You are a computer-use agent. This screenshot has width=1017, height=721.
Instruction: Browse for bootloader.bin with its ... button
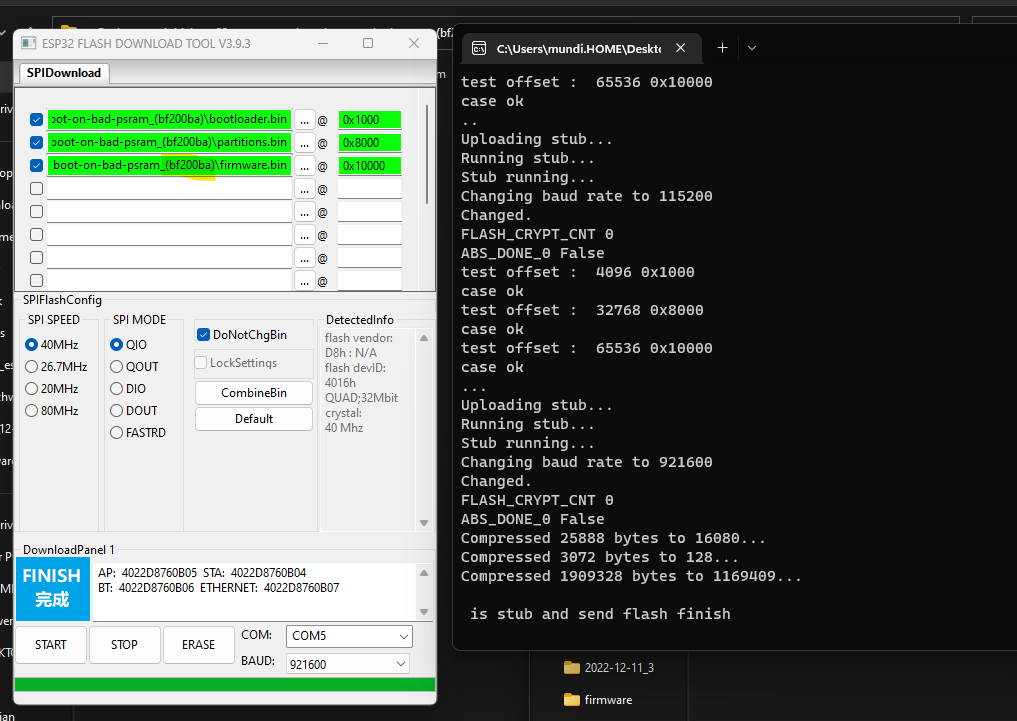(x=305, y=120)
